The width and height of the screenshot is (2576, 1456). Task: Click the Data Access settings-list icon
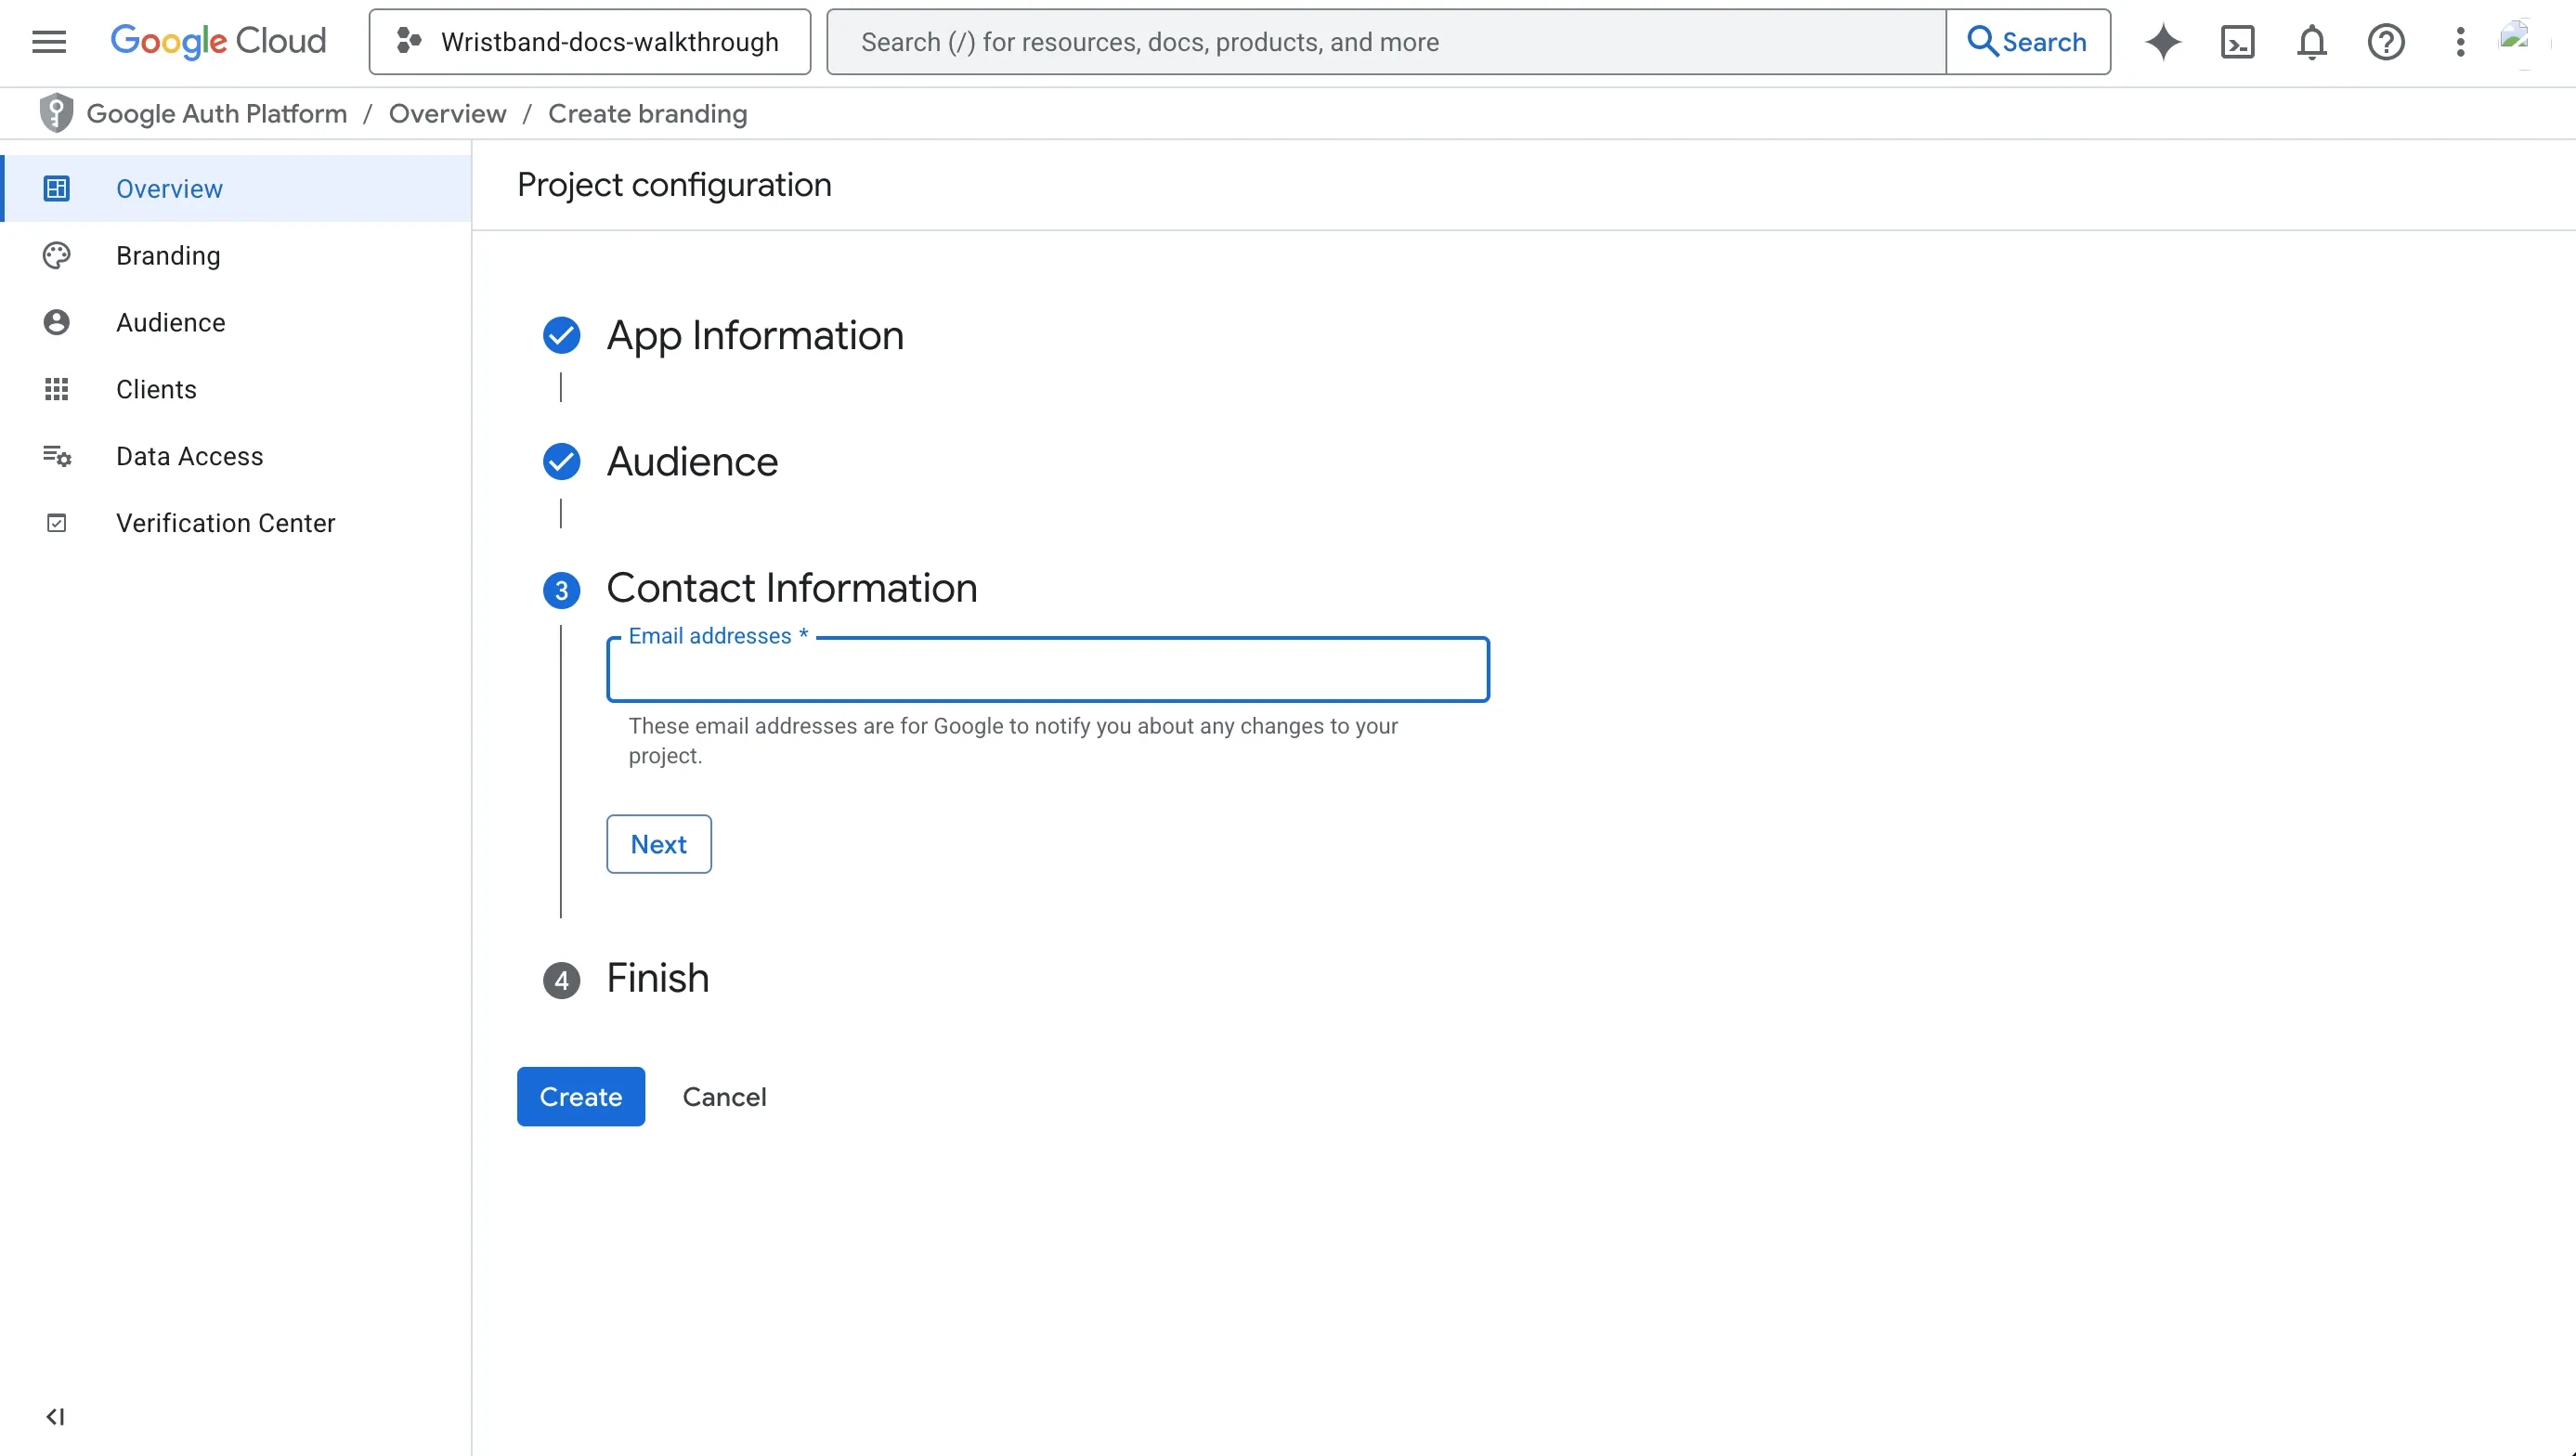pyautogui.click(x=56, y=456)
